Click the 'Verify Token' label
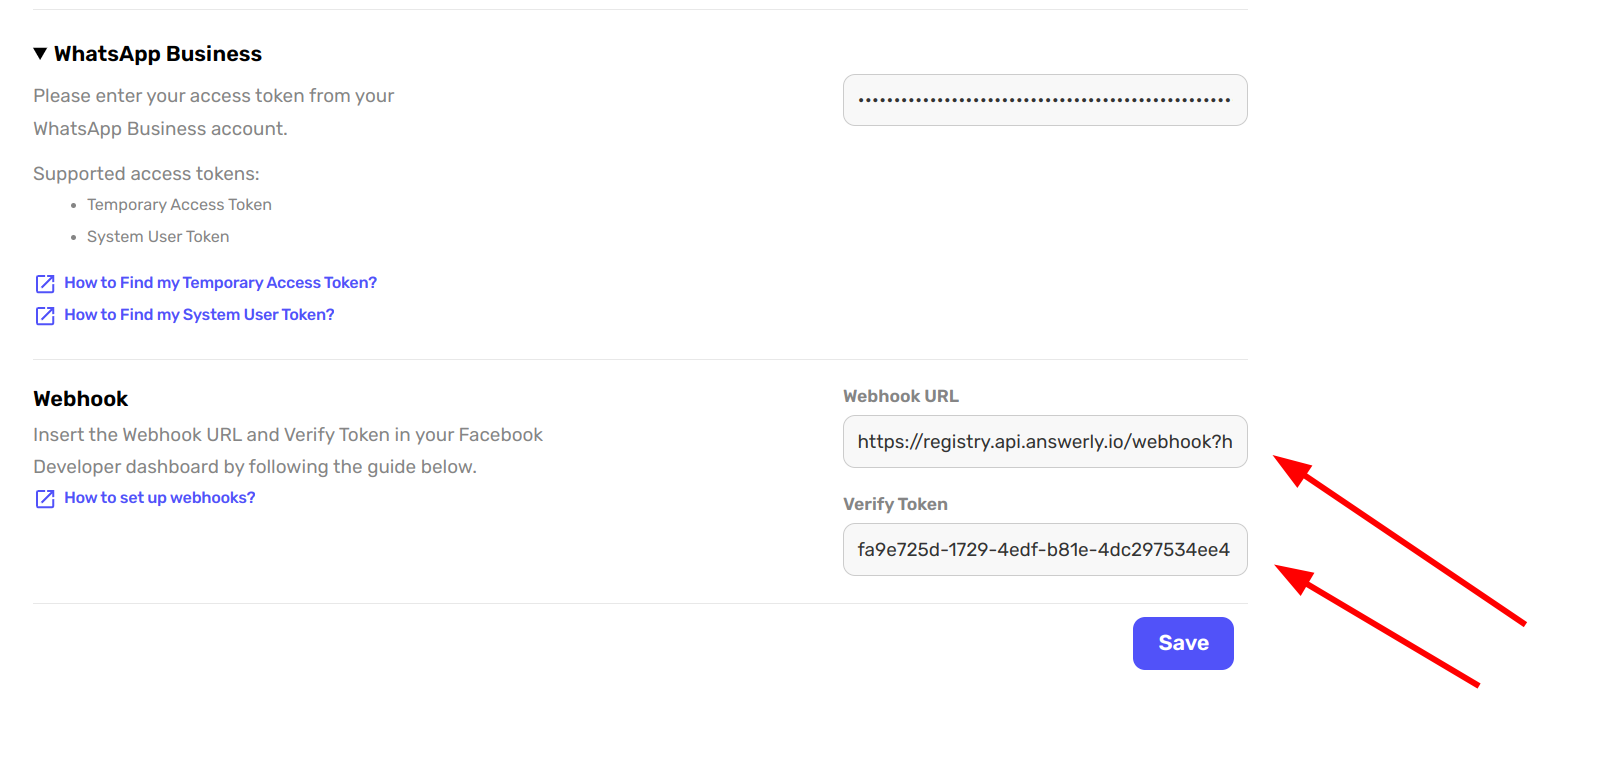 895,504
